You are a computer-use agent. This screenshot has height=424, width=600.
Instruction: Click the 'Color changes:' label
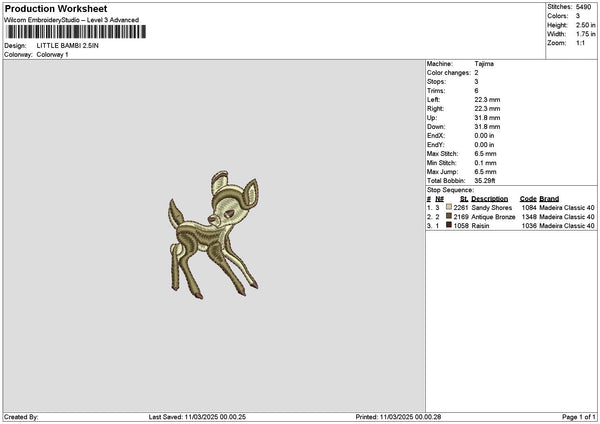449,73
